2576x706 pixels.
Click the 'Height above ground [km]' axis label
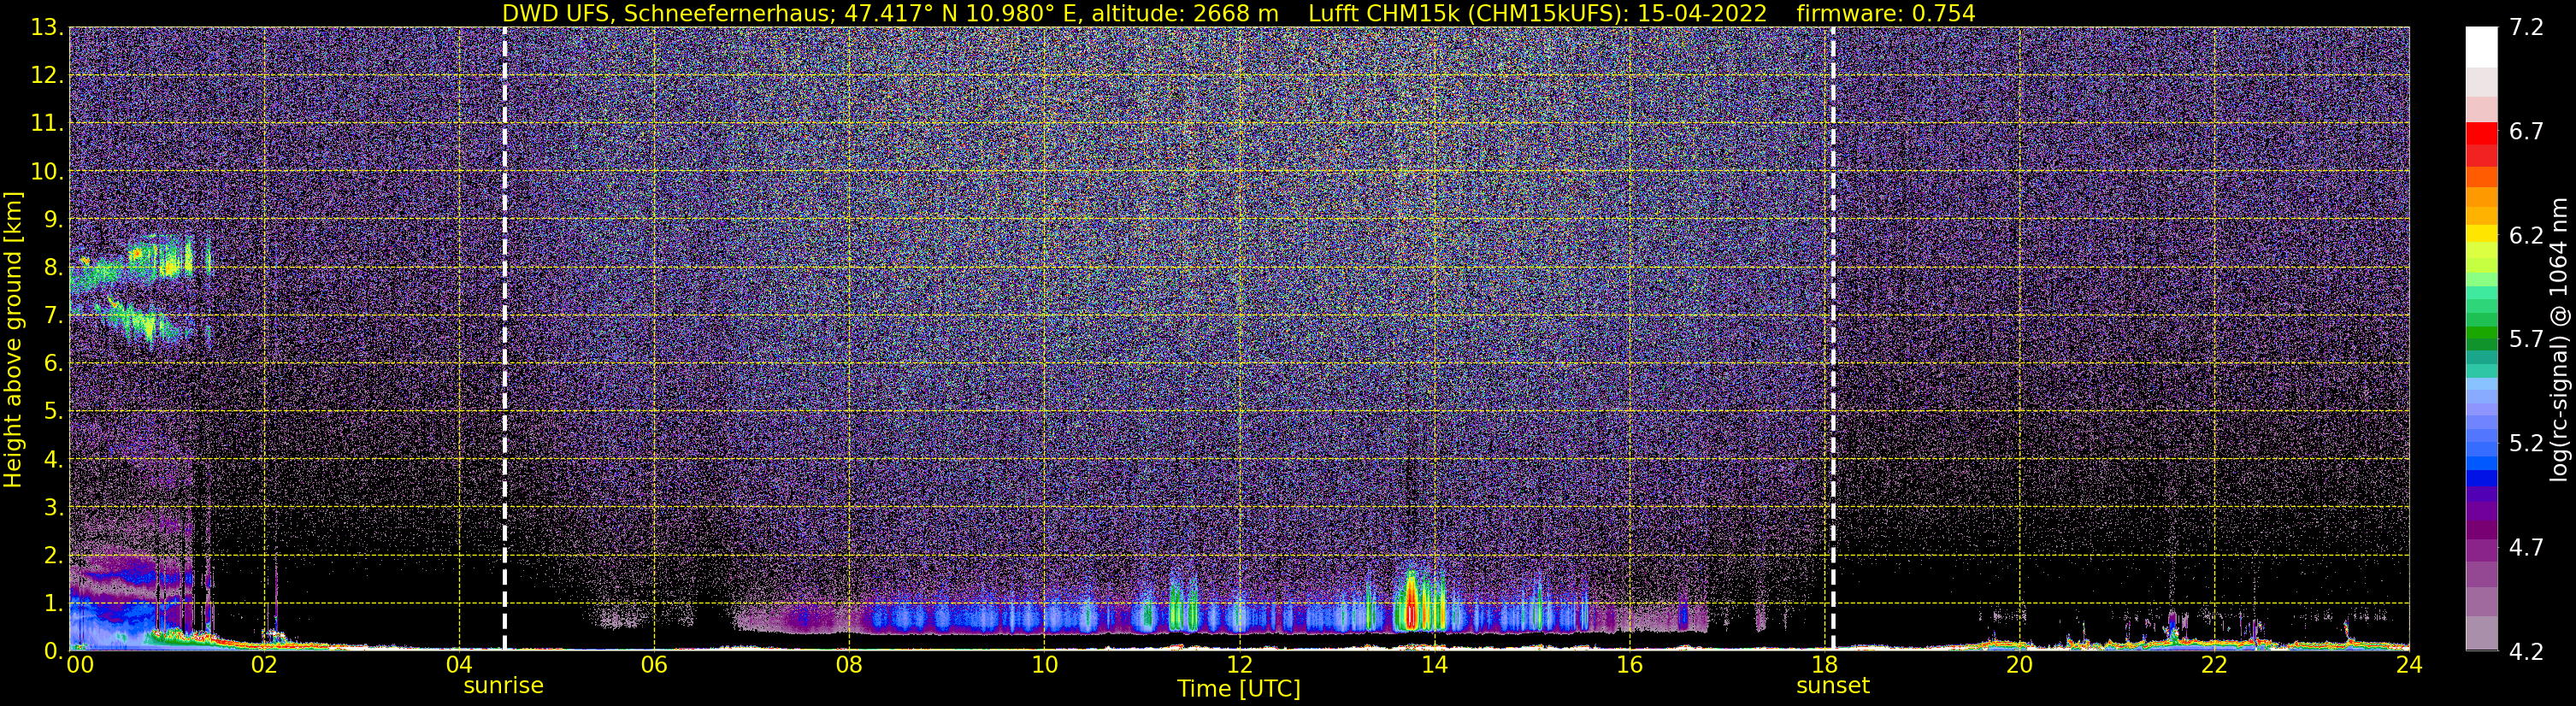pos(13,340)
